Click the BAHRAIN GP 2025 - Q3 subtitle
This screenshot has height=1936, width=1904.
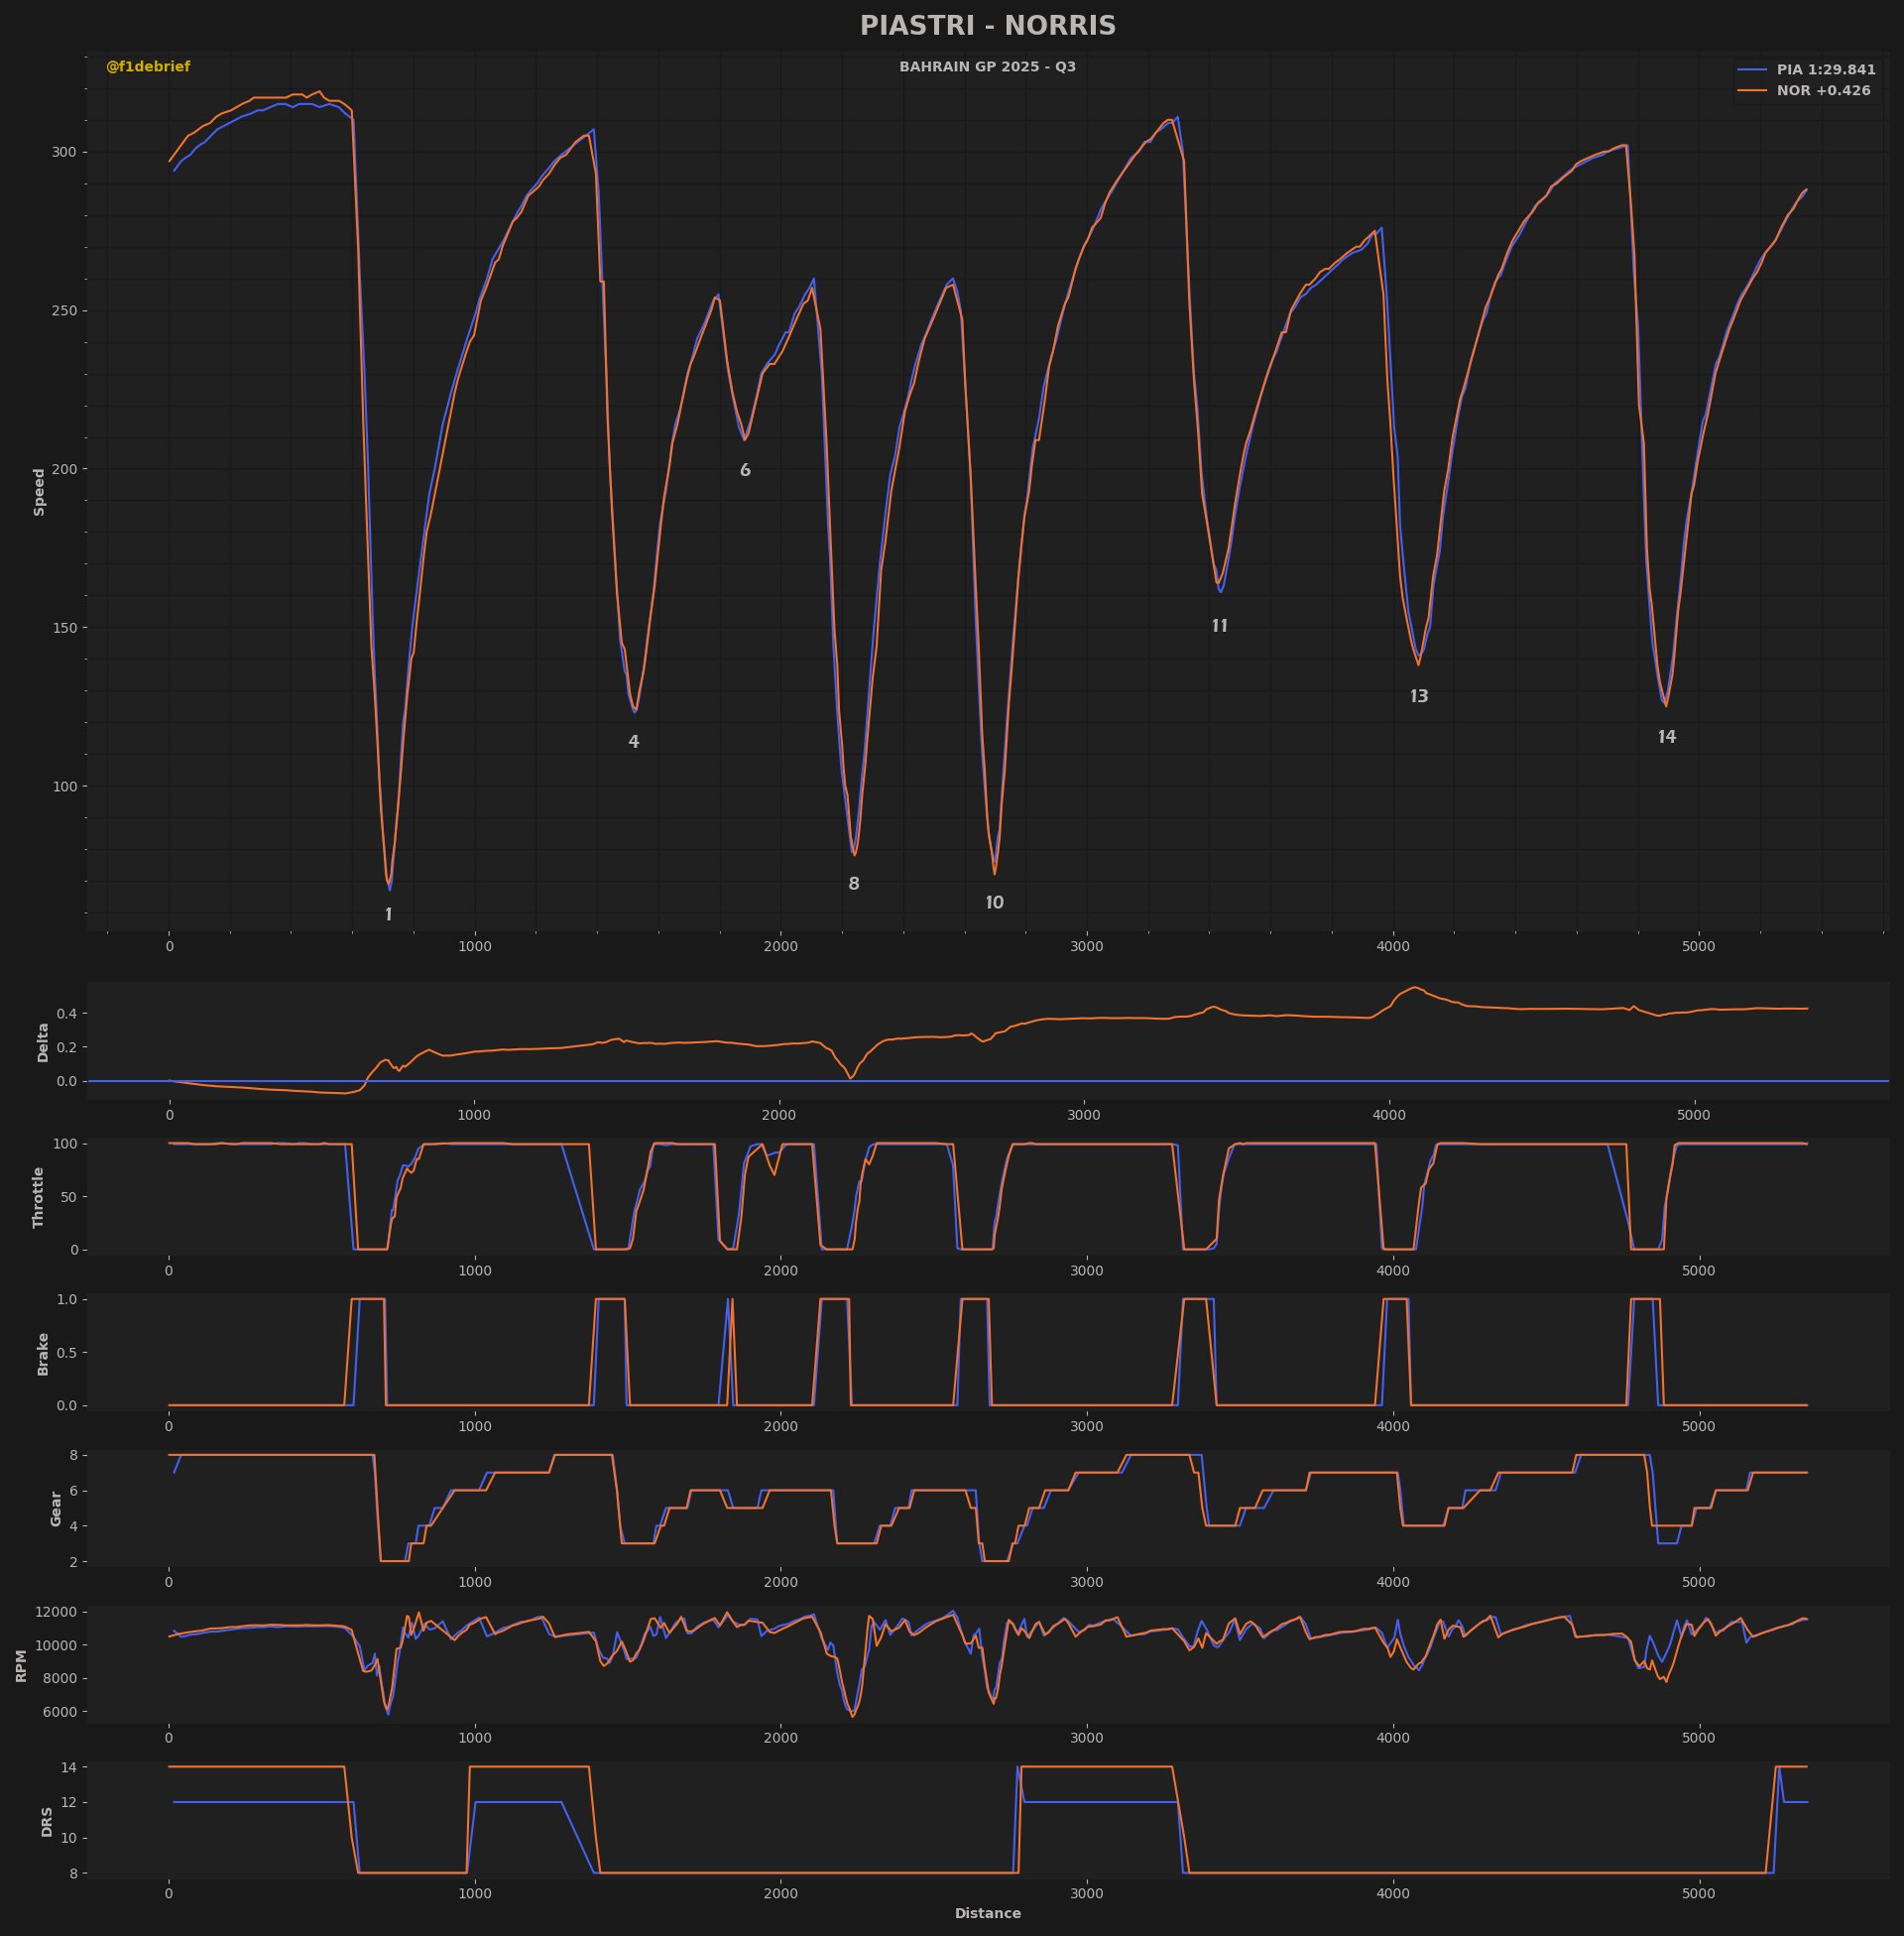coord(987,67)
